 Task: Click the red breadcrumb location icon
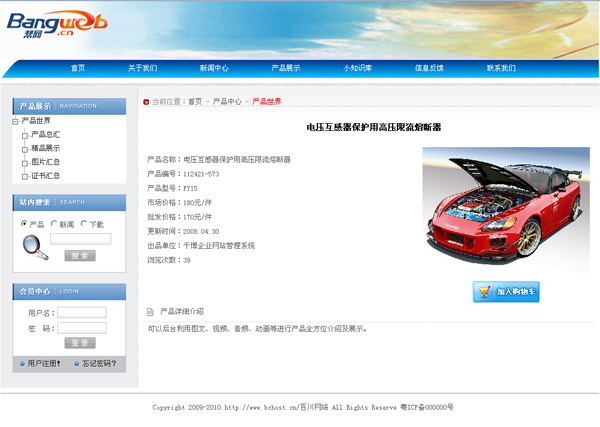click(x=146, y=102)
